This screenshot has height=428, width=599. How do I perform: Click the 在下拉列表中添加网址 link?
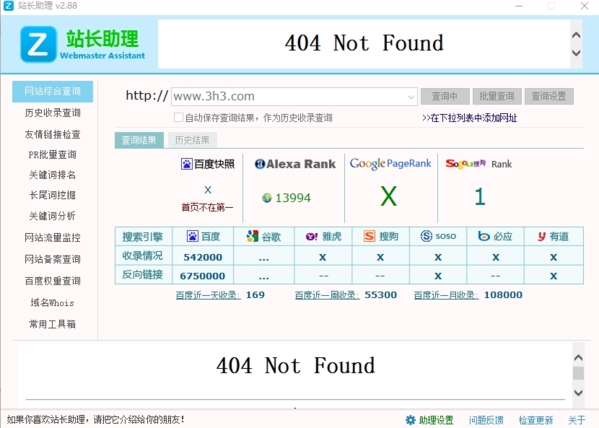tap(469, 118)
